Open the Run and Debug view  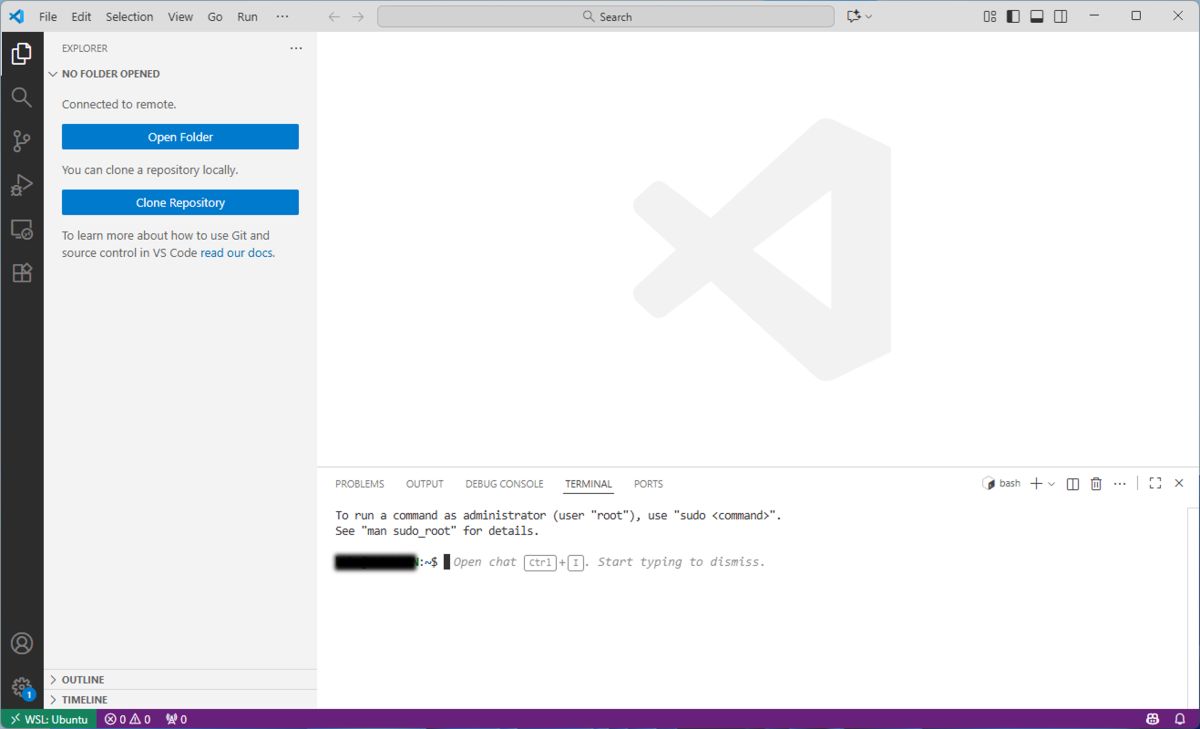(21, 185)
